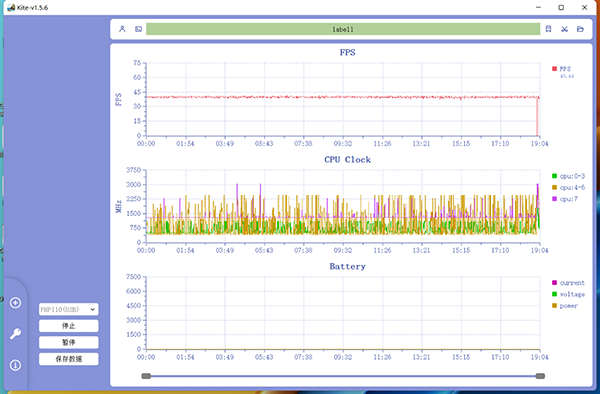600x394 pixels.
Task: Click the bookmark icon in top toolbar
Action: coord(548,29)
